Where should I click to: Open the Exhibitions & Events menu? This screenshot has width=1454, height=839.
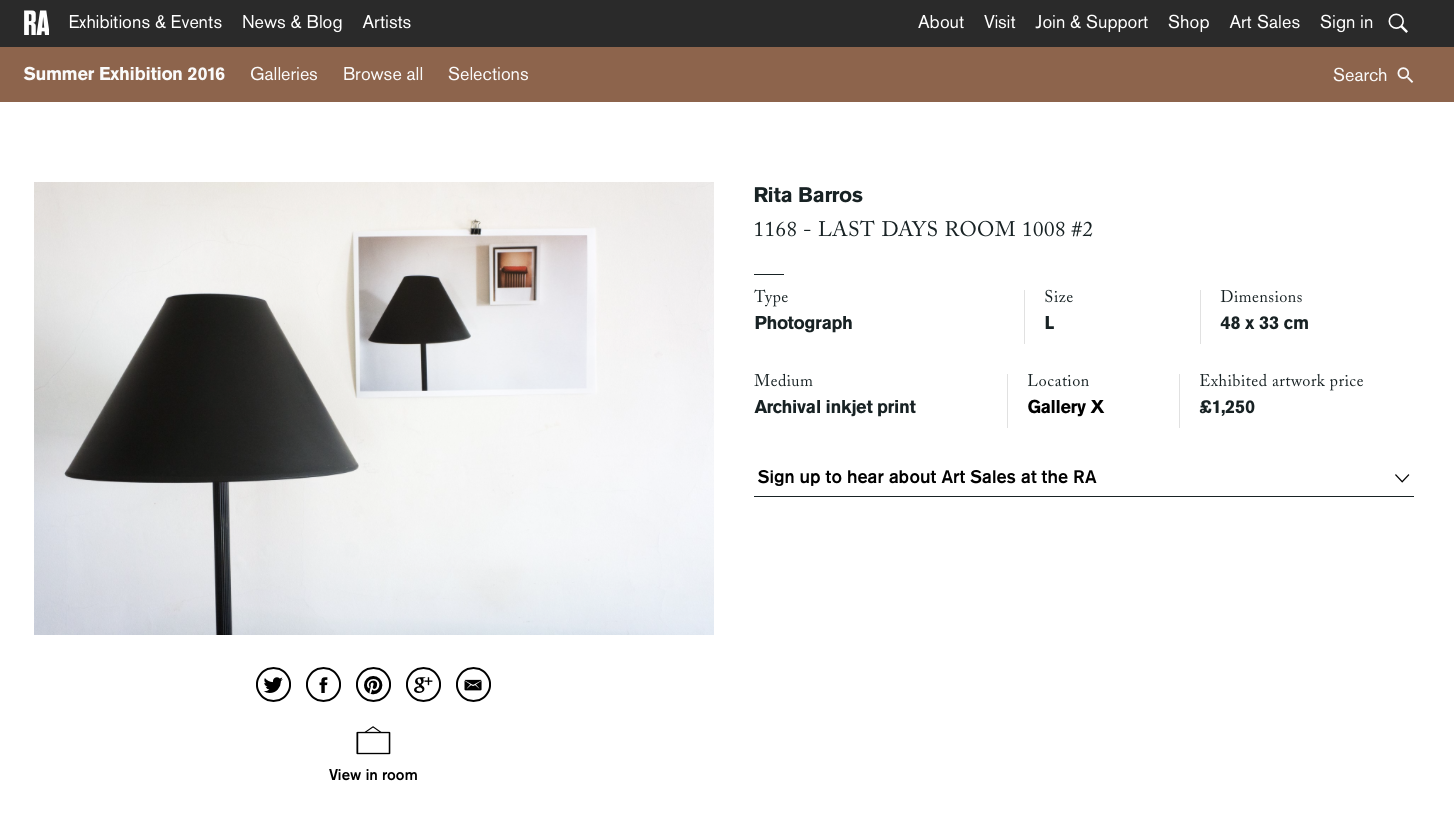(x=145, y=22)
